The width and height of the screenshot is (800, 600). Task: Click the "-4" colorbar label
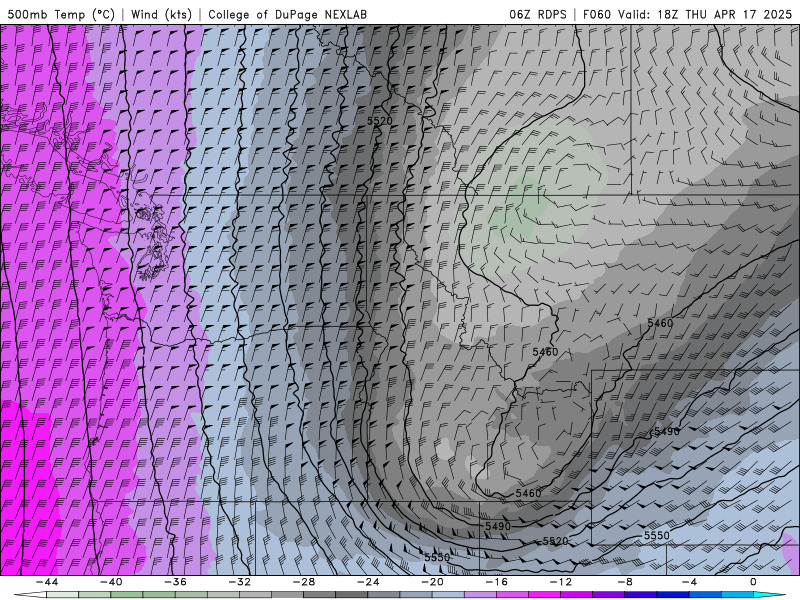(x=689, y=582)
